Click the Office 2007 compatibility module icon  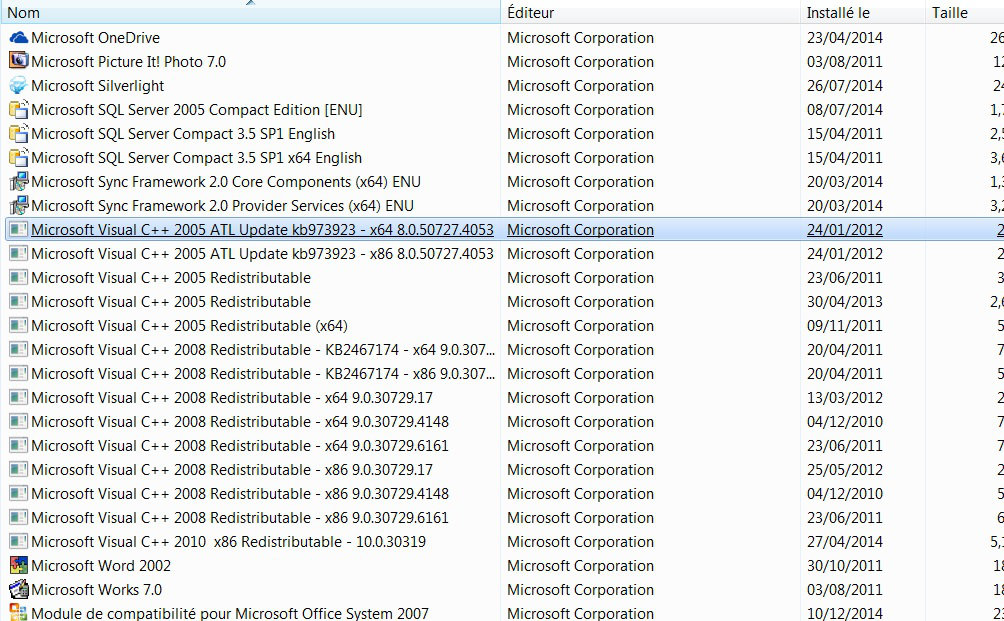coord(19,613)
